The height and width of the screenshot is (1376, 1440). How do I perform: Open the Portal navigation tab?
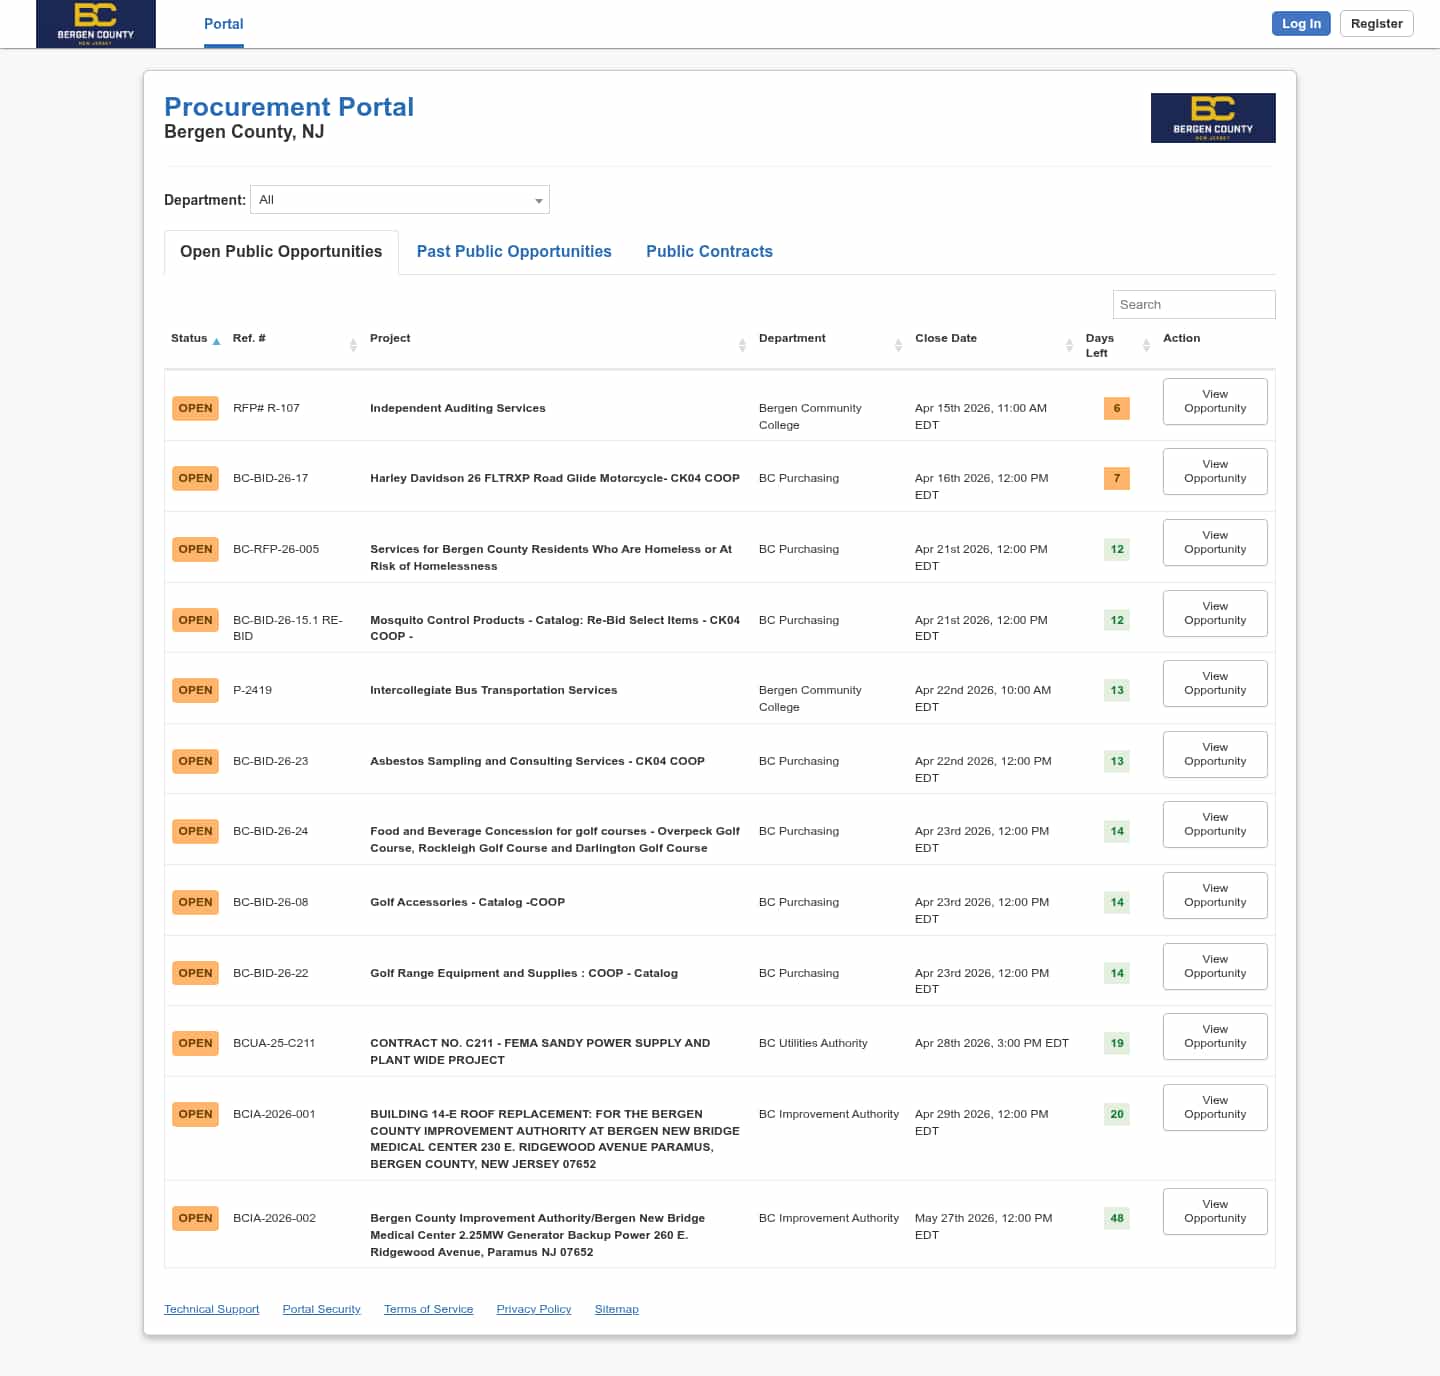224,24
